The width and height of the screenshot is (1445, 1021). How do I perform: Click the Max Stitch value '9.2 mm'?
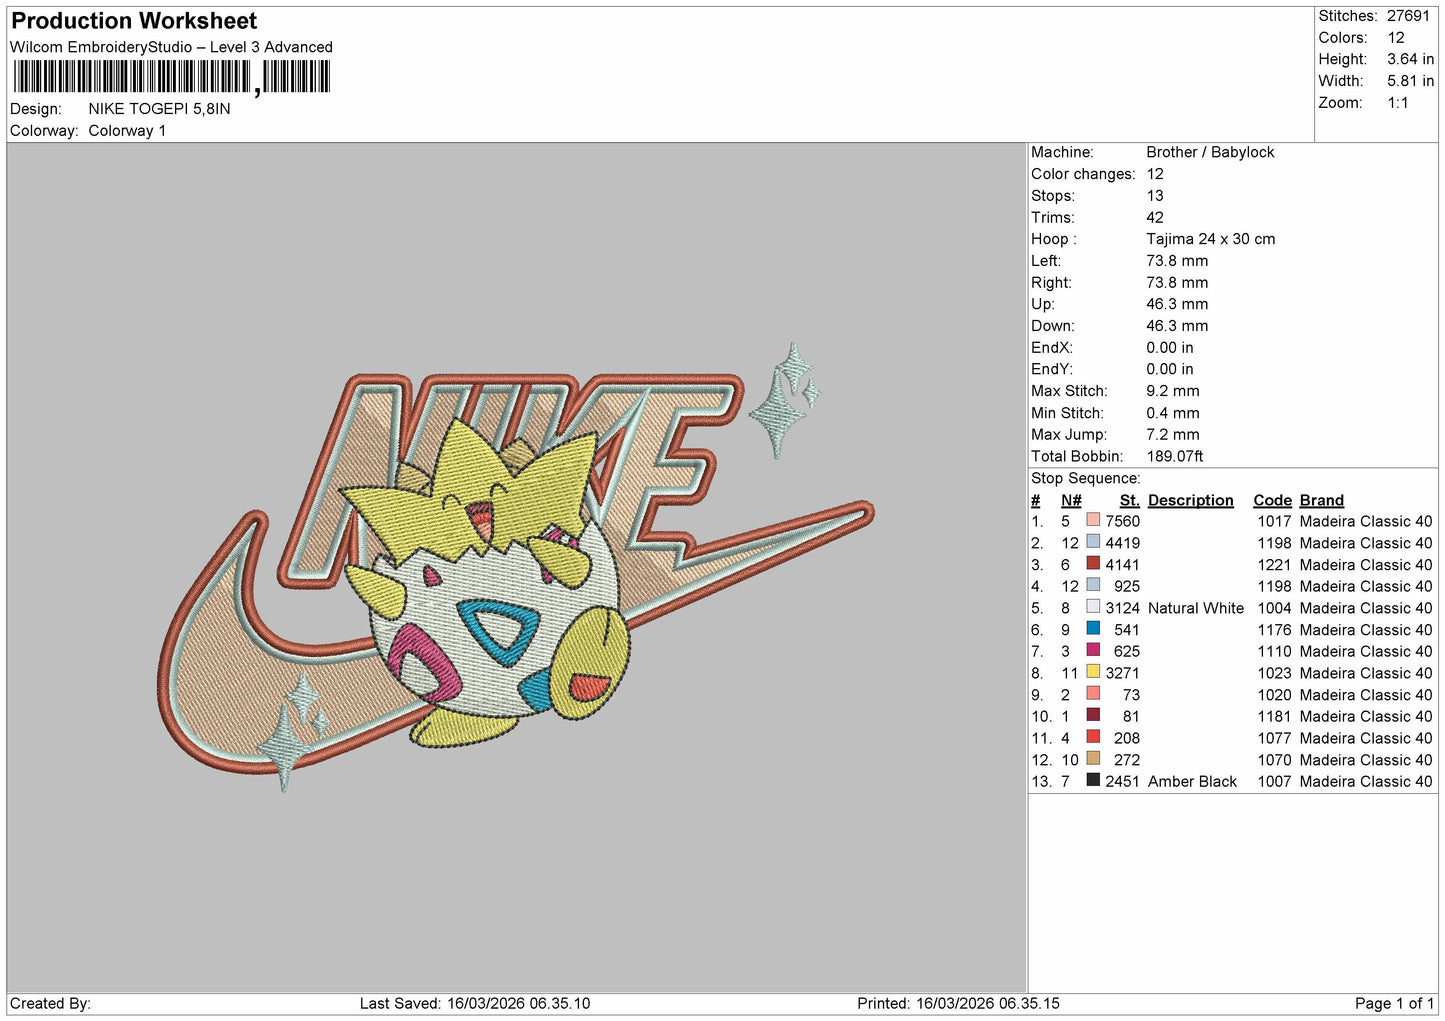(x=1172, y=391)
